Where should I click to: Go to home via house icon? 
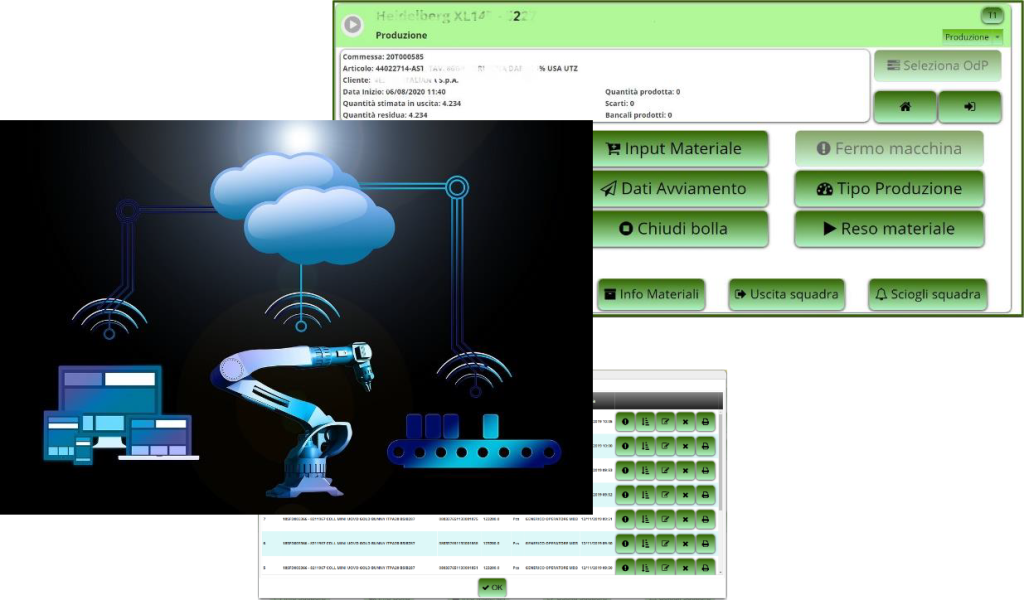905,106
